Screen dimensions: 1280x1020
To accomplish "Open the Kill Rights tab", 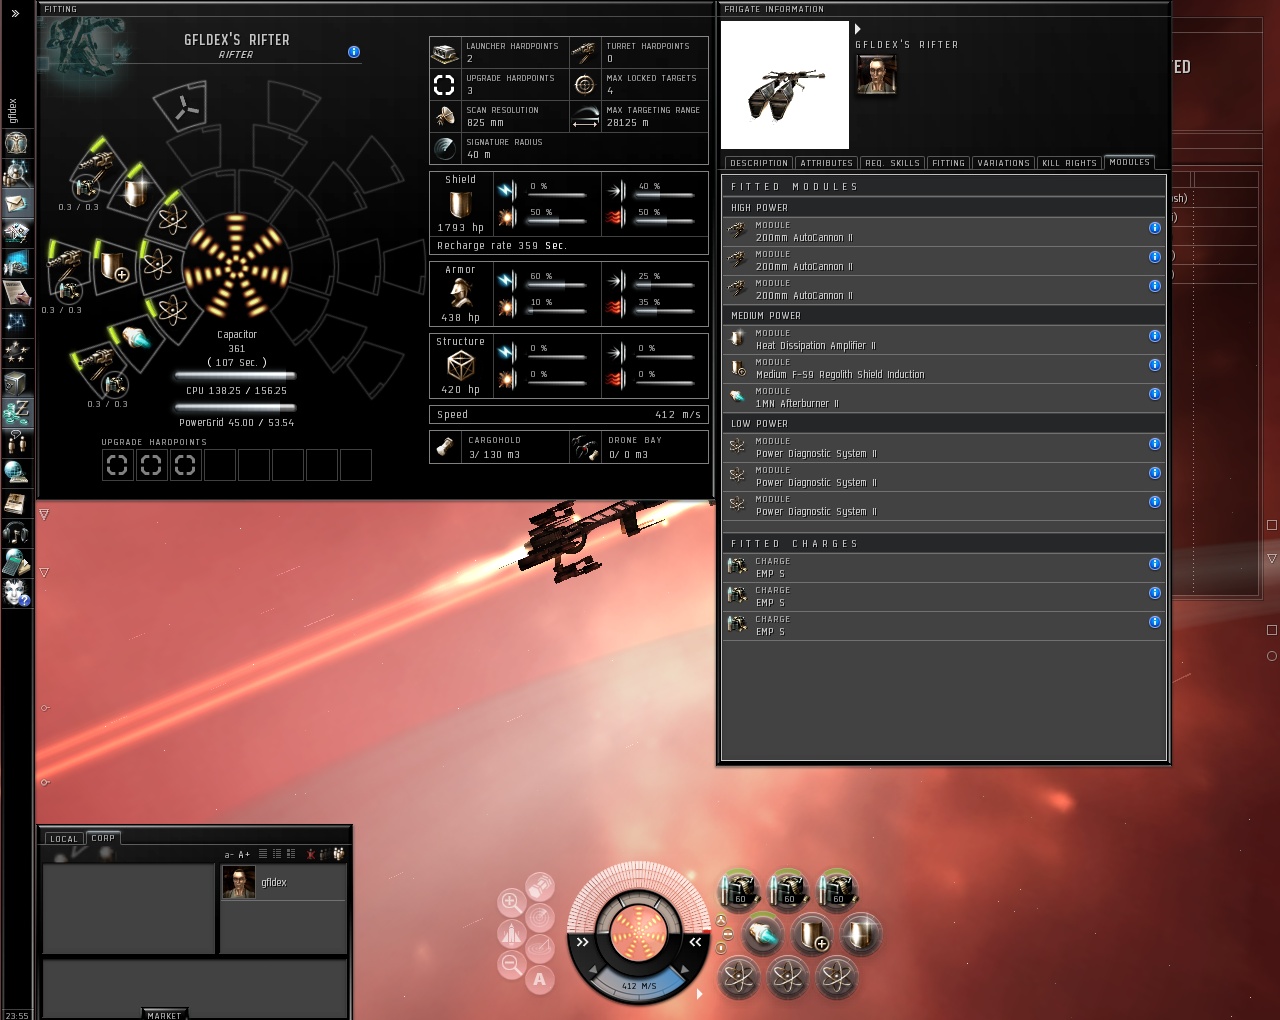I will pos(1070,163).
